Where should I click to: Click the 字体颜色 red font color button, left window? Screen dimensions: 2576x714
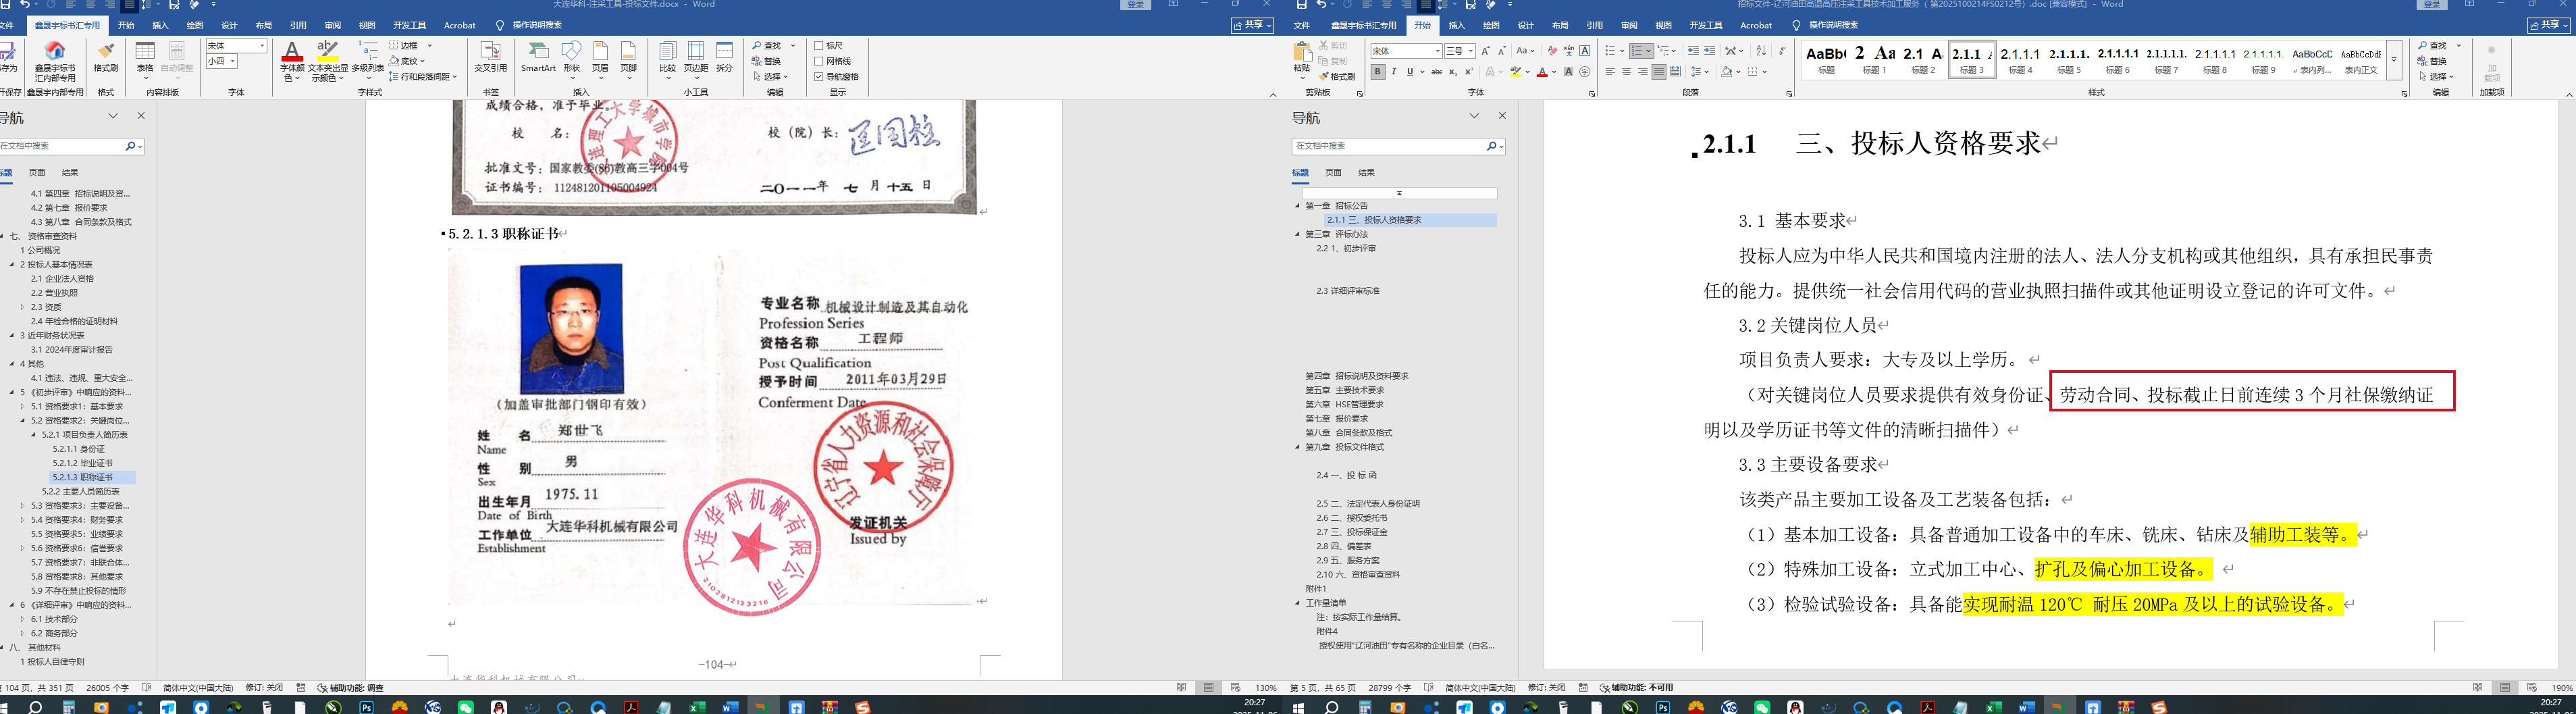[x=292, y=60]
